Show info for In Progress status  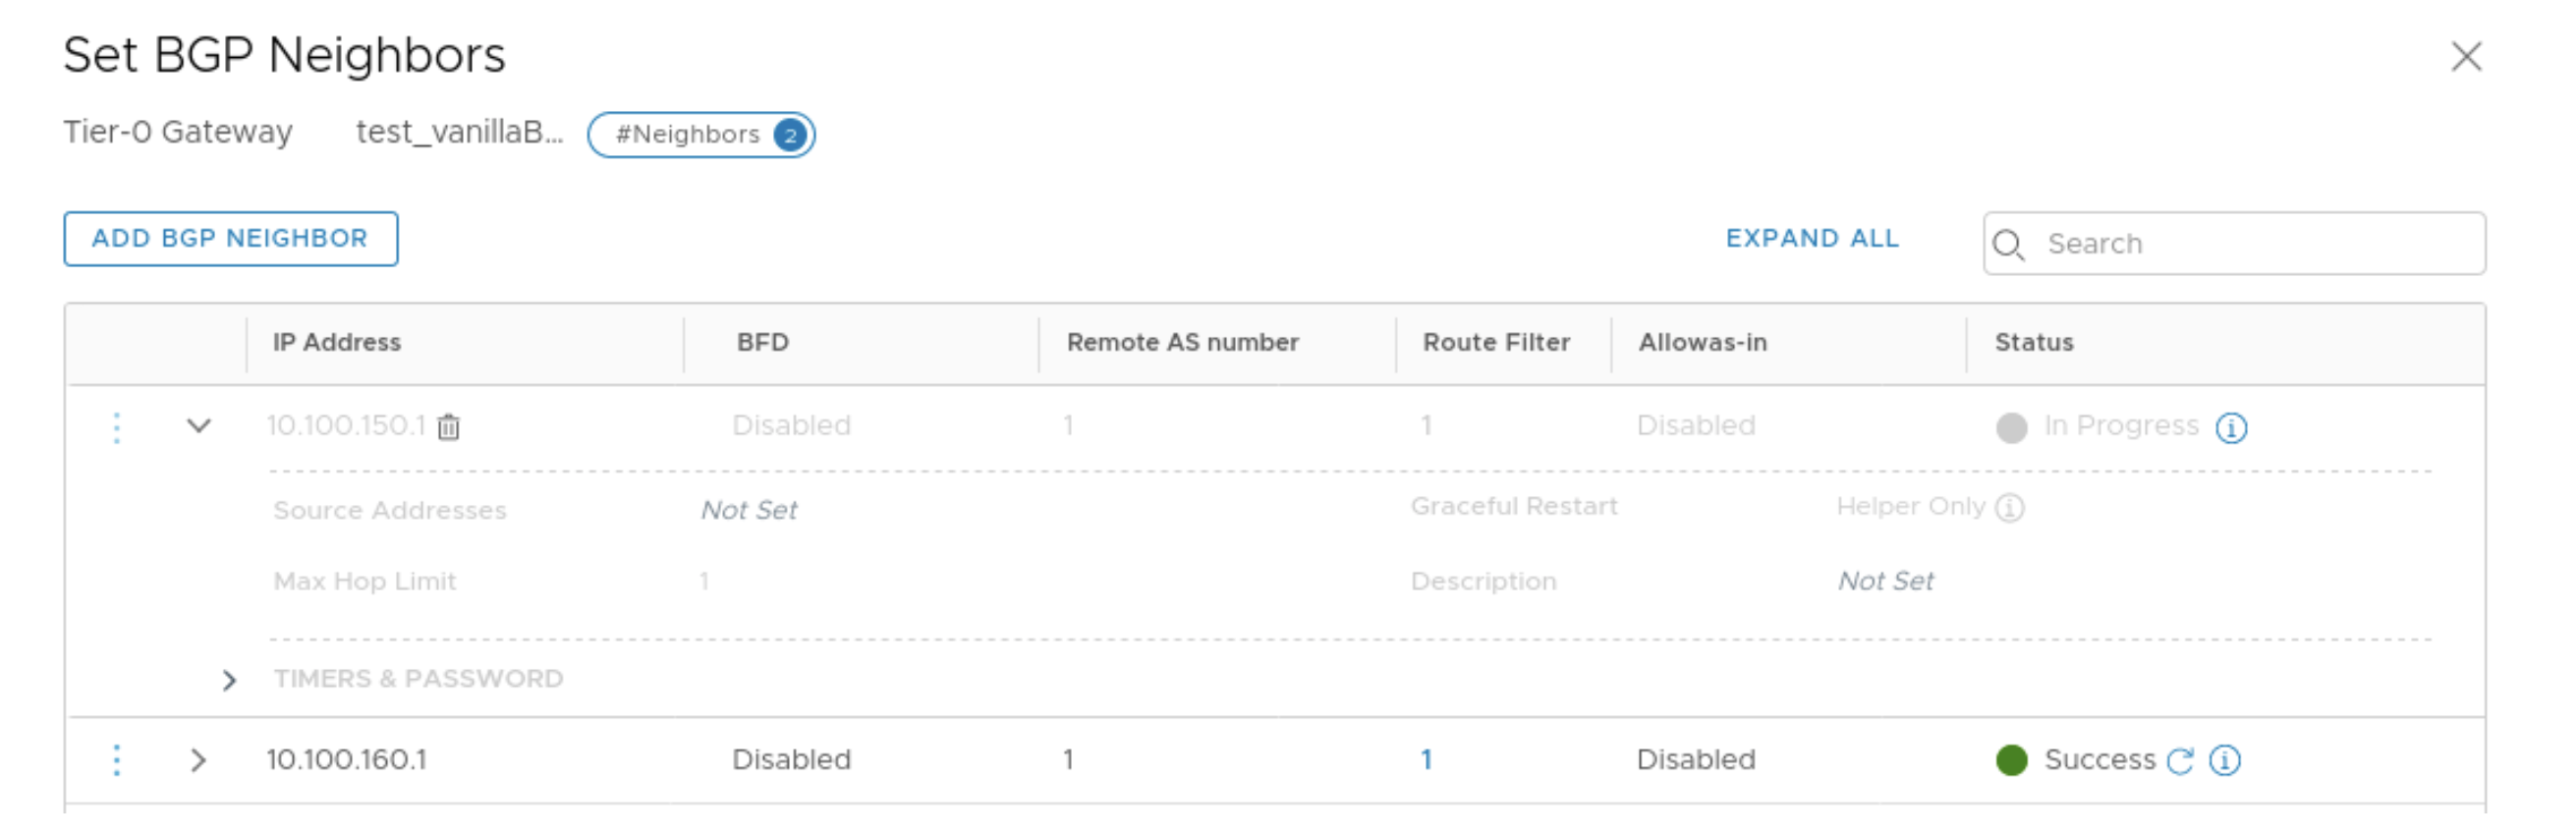pyautogui.click(x=2231, y=428)
